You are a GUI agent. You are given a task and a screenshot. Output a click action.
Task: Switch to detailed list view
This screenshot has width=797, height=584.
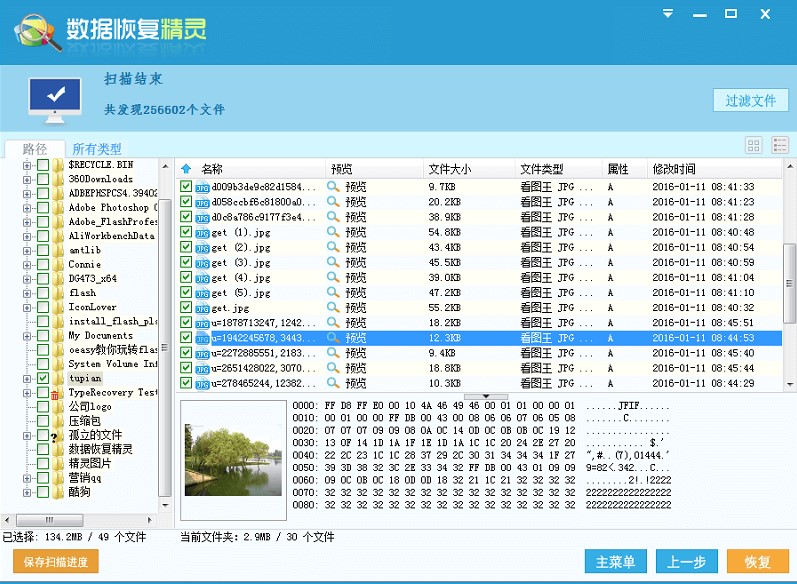click(780, 146)
